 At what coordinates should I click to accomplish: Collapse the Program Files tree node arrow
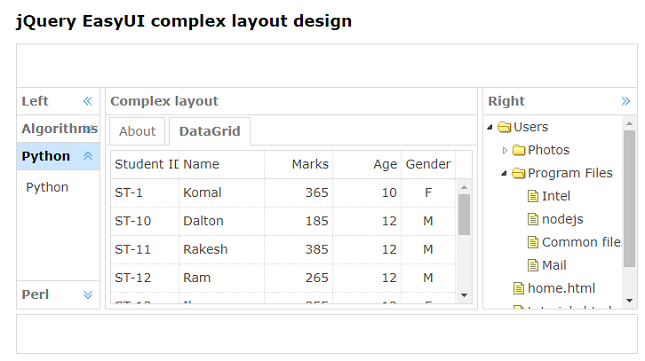click(504, 174)
